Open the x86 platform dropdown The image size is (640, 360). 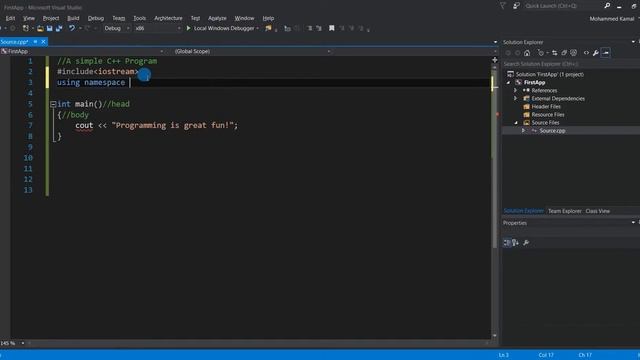pyautogui.click(x=158, y=28)
